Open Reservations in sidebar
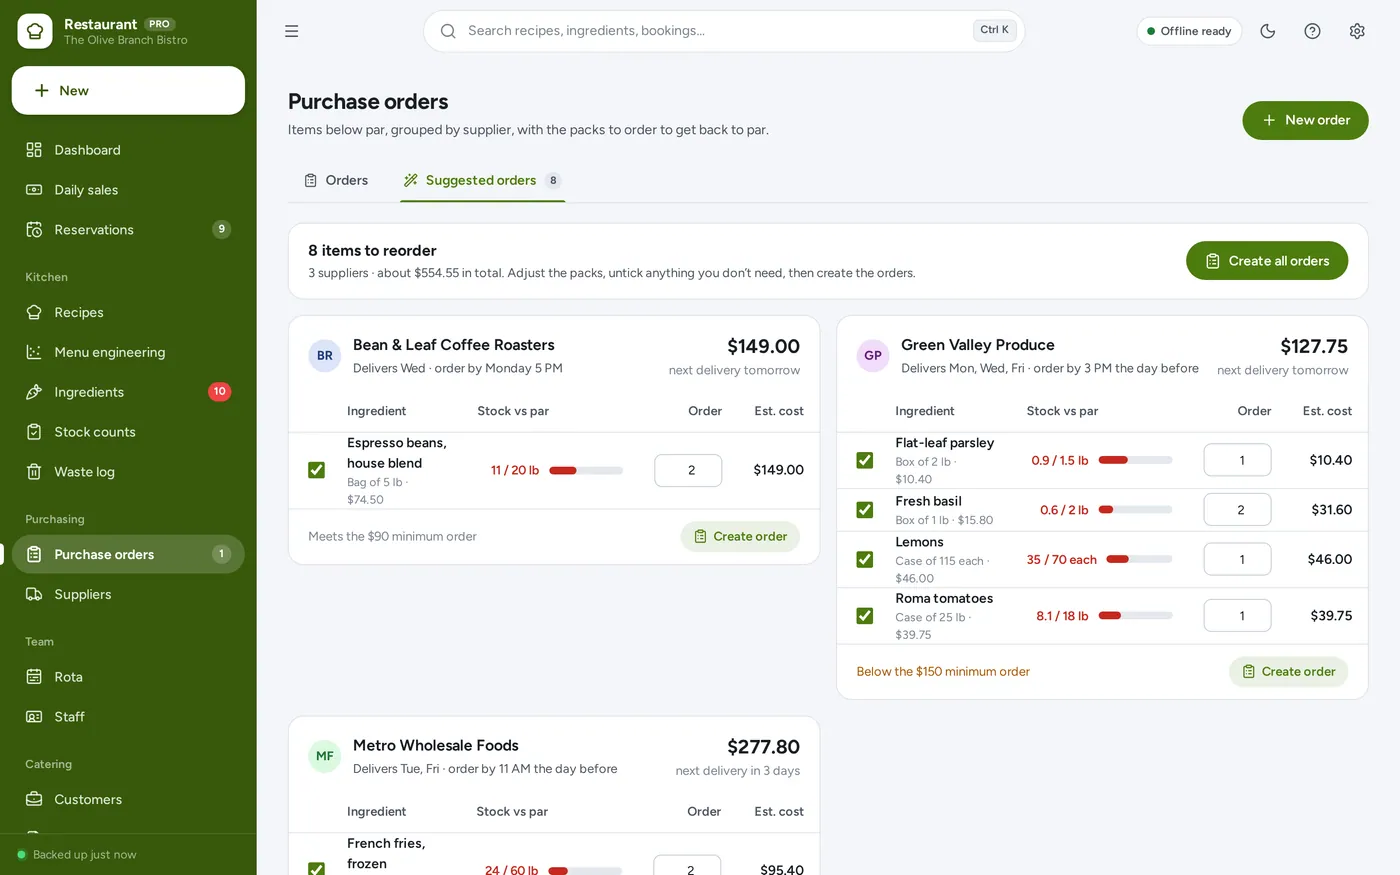 tap(128, 230)
